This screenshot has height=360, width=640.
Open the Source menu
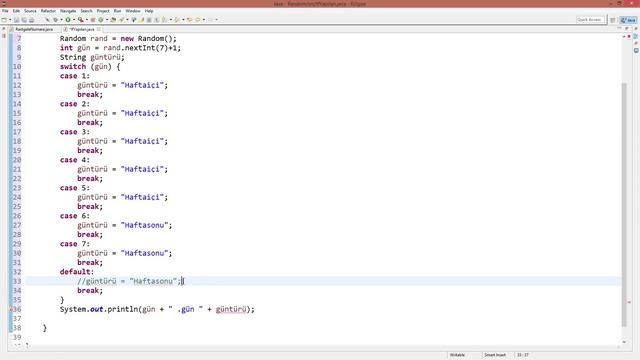pyautogui.click(x=30, y=11)
